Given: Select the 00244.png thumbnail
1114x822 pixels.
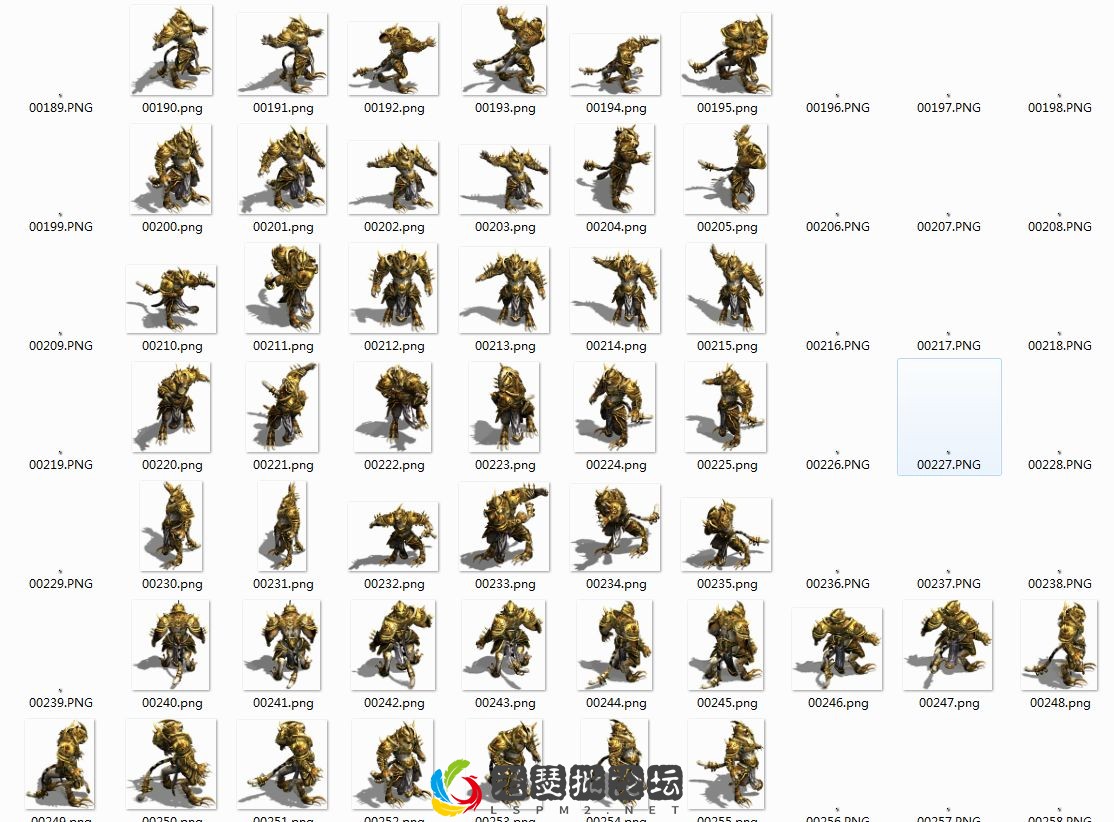Looking at the screenshot, I should click(x=615, y=645).
